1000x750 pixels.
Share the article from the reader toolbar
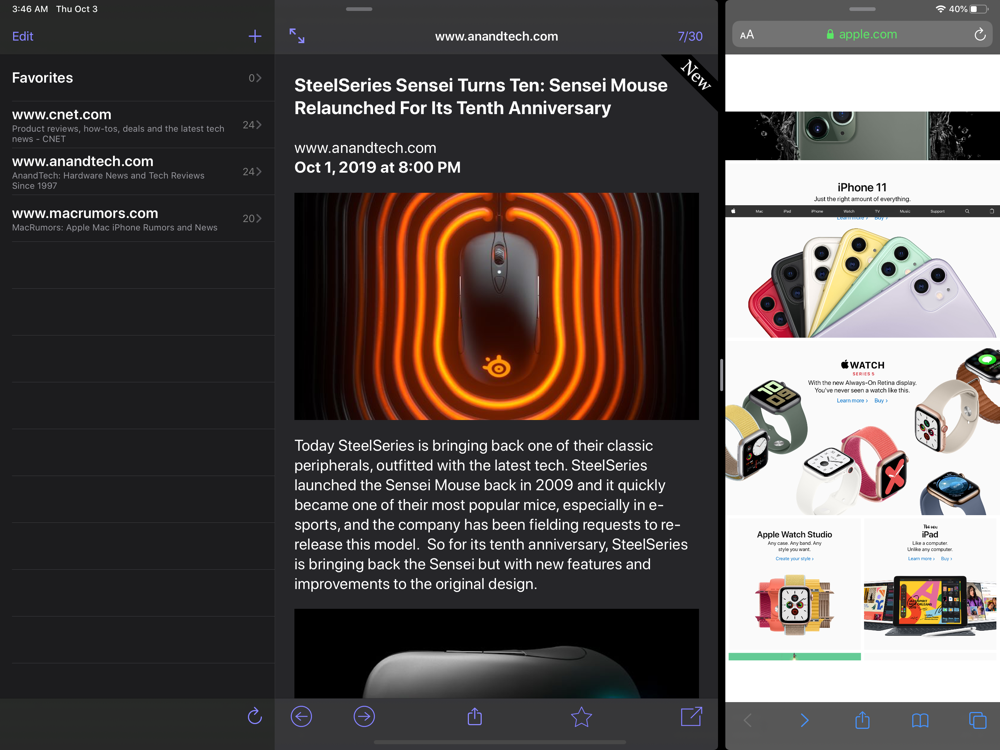pos(474,716)
